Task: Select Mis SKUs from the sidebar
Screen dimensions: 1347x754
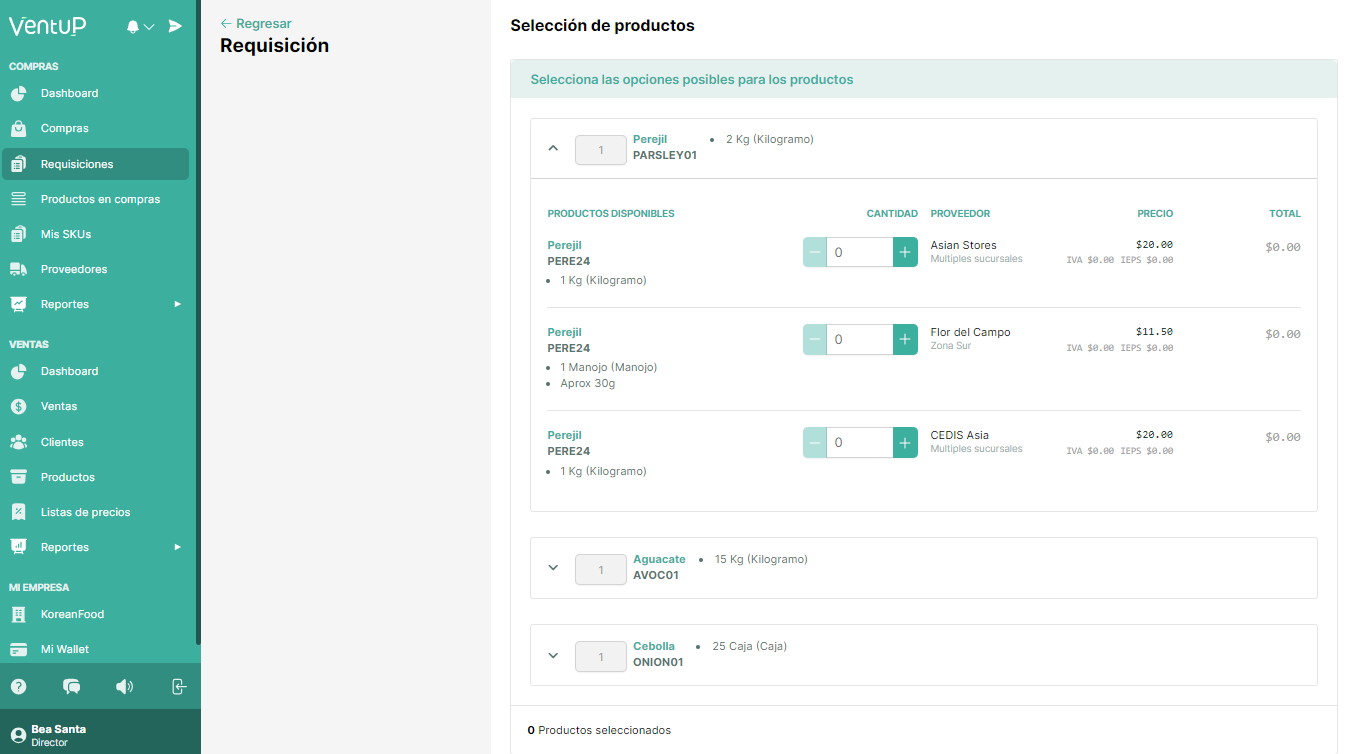Action: point(68,234)
